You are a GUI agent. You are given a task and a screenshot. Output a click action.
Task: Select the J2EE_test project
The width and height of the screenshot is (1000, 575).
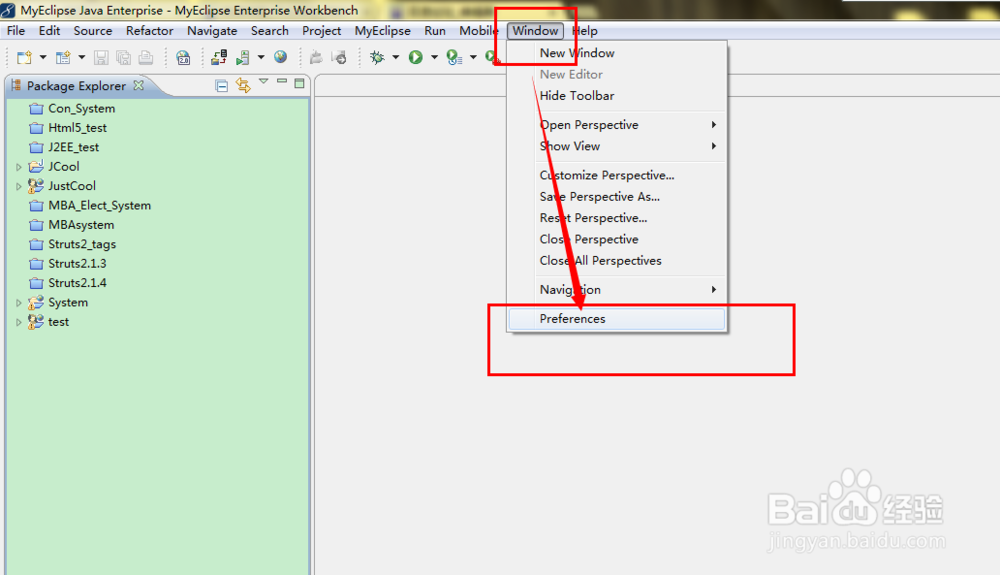point(73,147)
